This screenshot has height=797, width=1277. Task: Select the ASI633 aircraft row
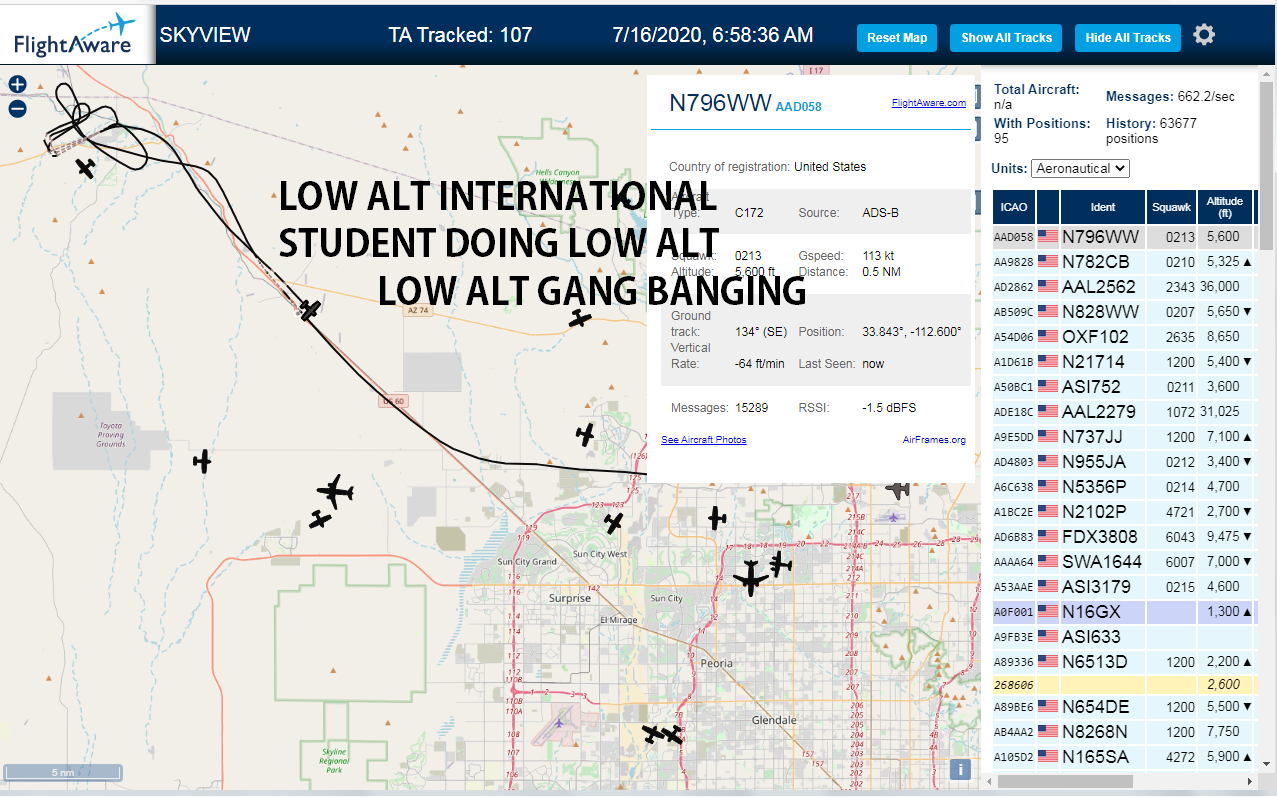[x=1124, y=637]
